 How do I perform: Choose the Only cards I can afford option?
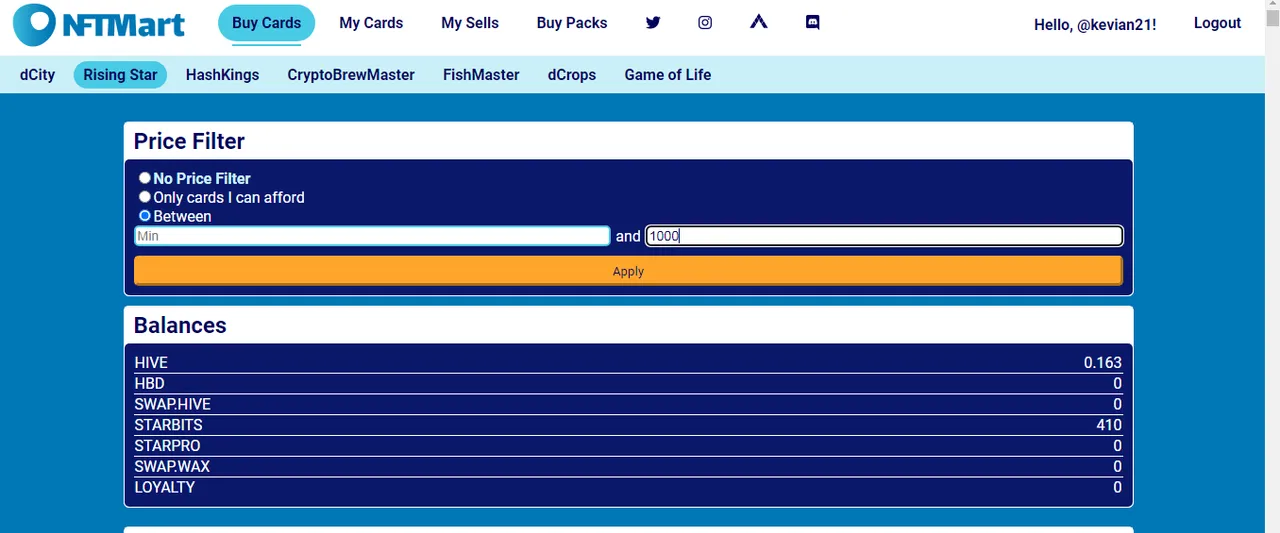pyautogui.click(x=145, y=197)
